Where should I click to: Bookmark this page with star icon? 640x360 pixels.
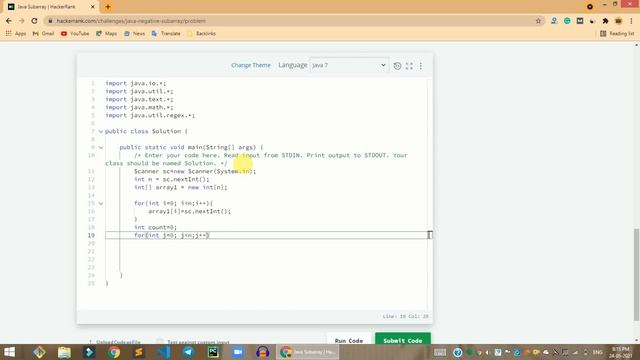(x=538, y=21)
